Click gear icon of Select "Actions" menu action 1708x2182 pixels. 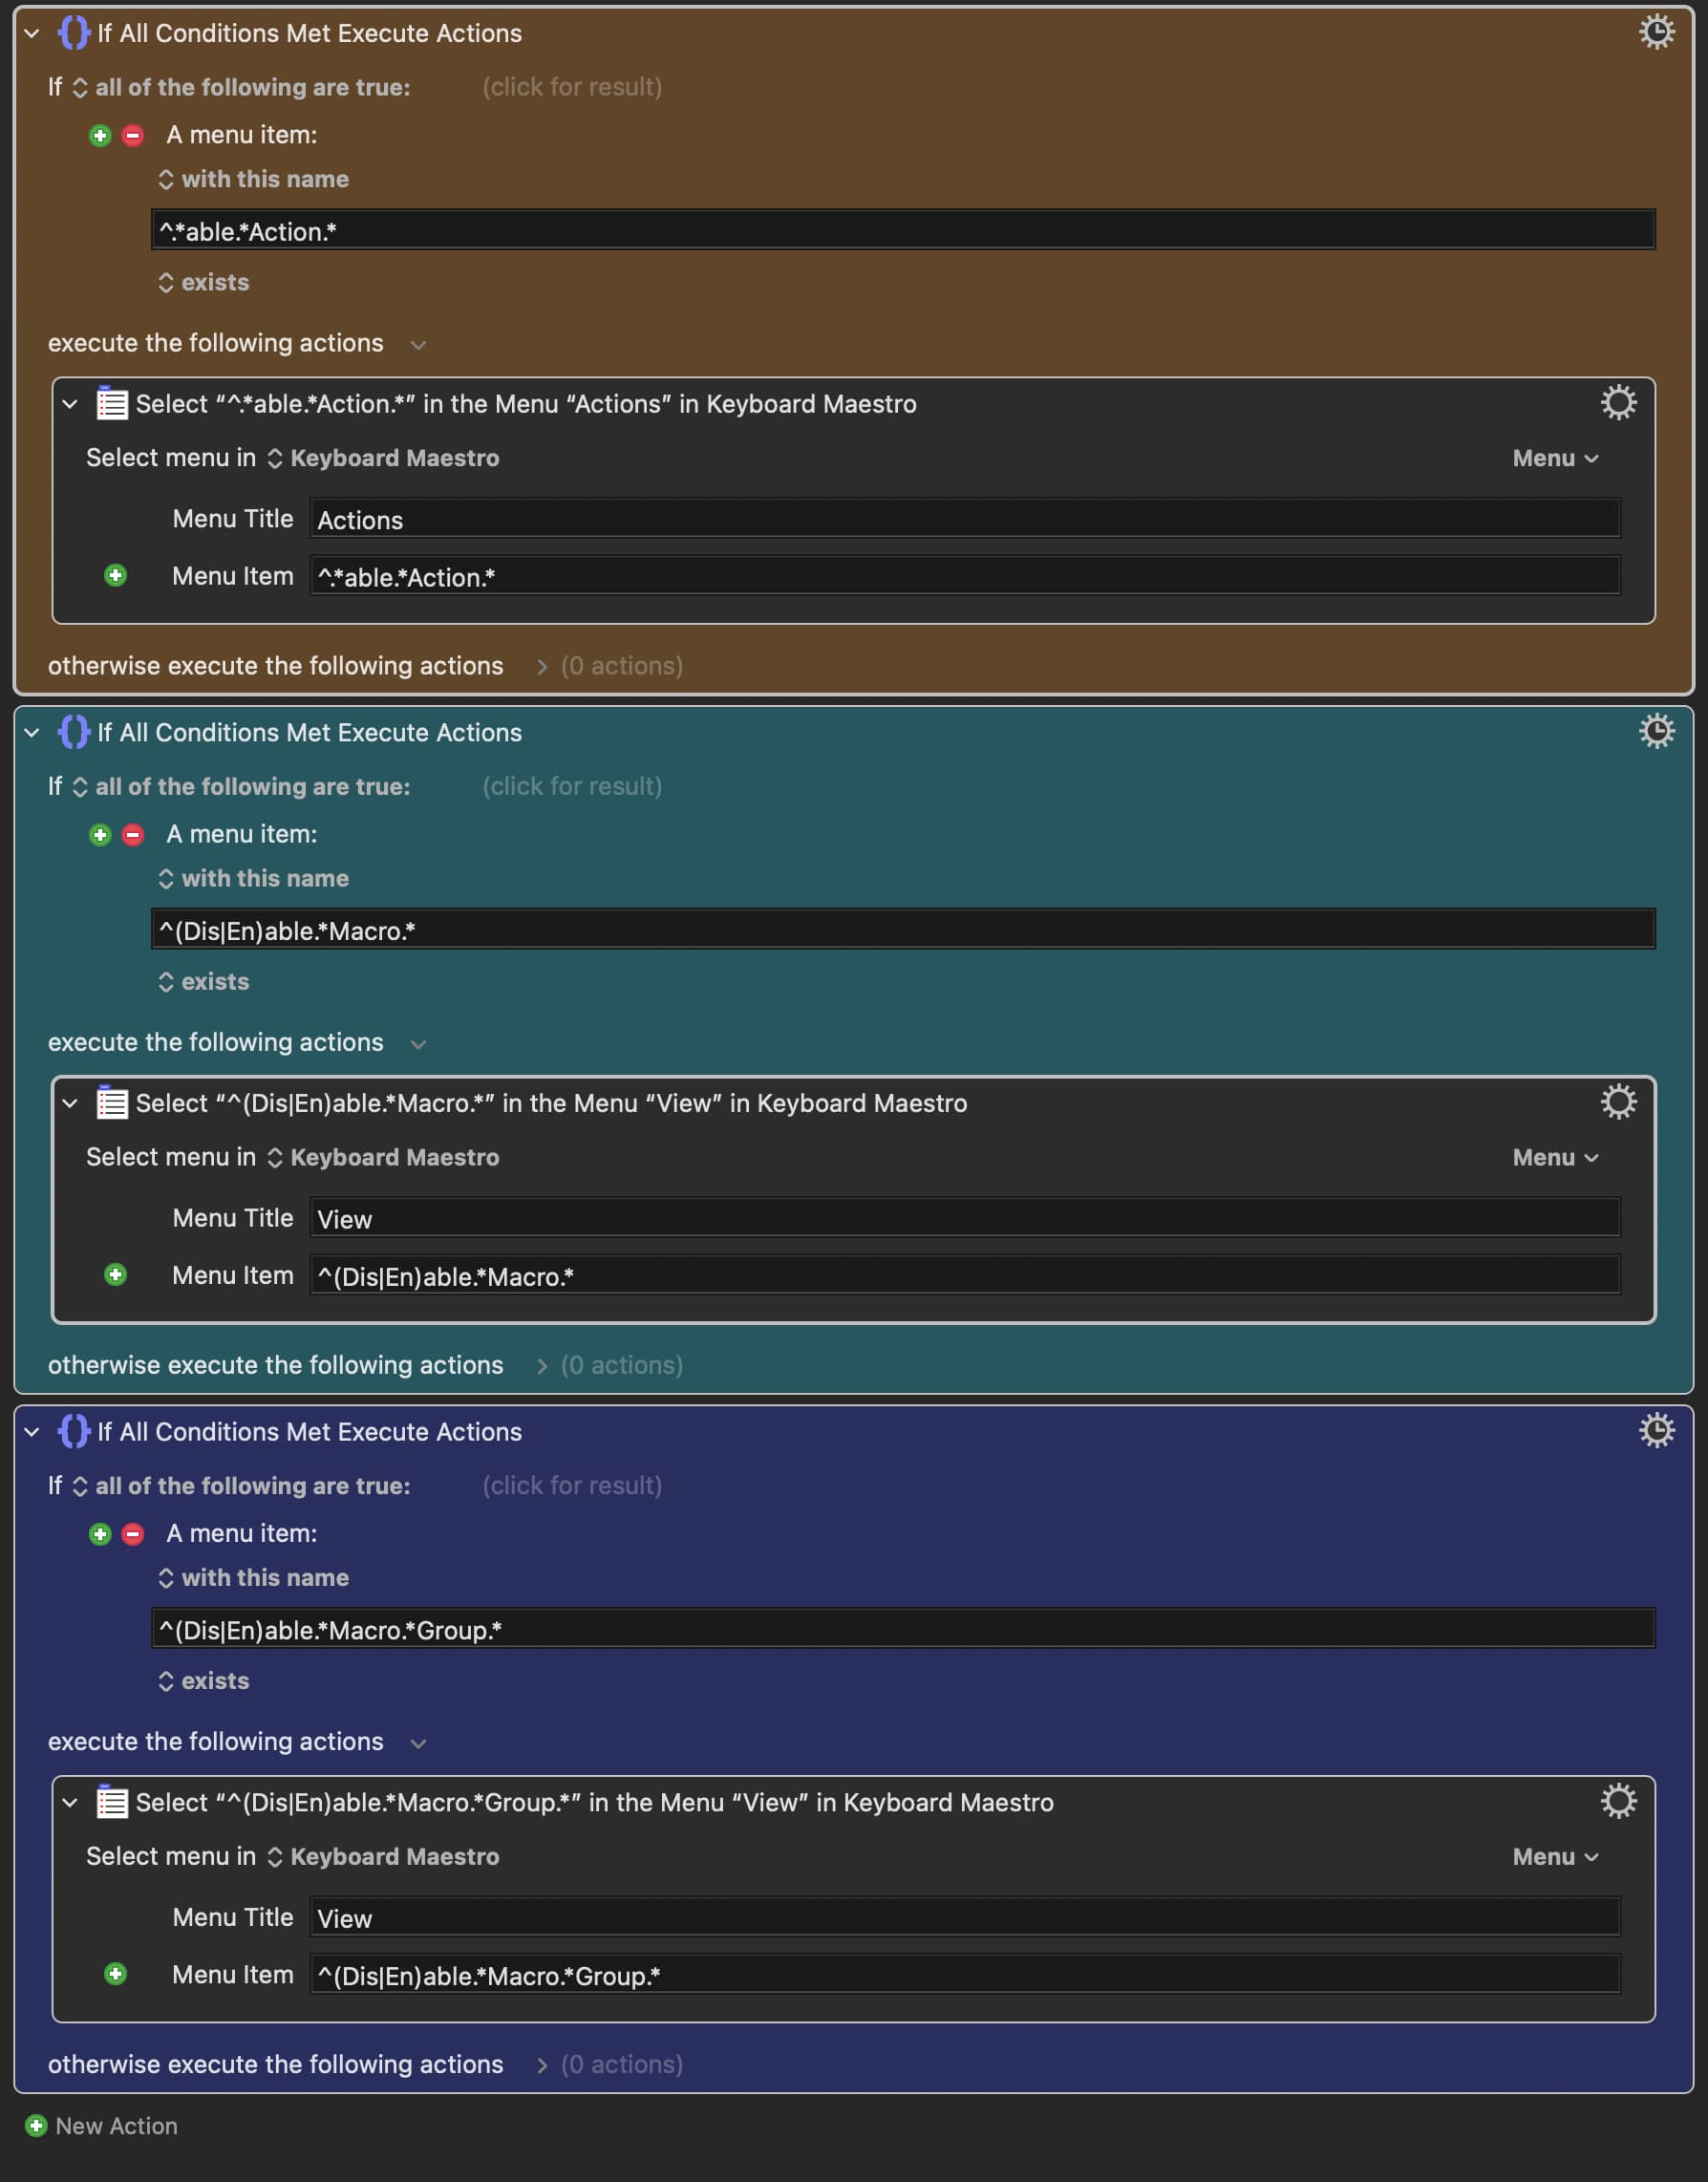1617,403
